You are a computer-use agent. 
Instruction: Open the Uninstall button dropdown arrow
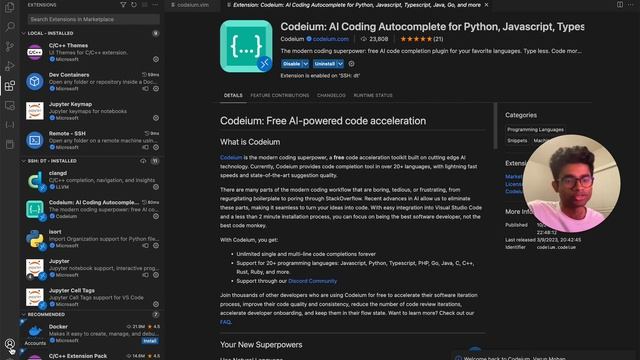340,64
